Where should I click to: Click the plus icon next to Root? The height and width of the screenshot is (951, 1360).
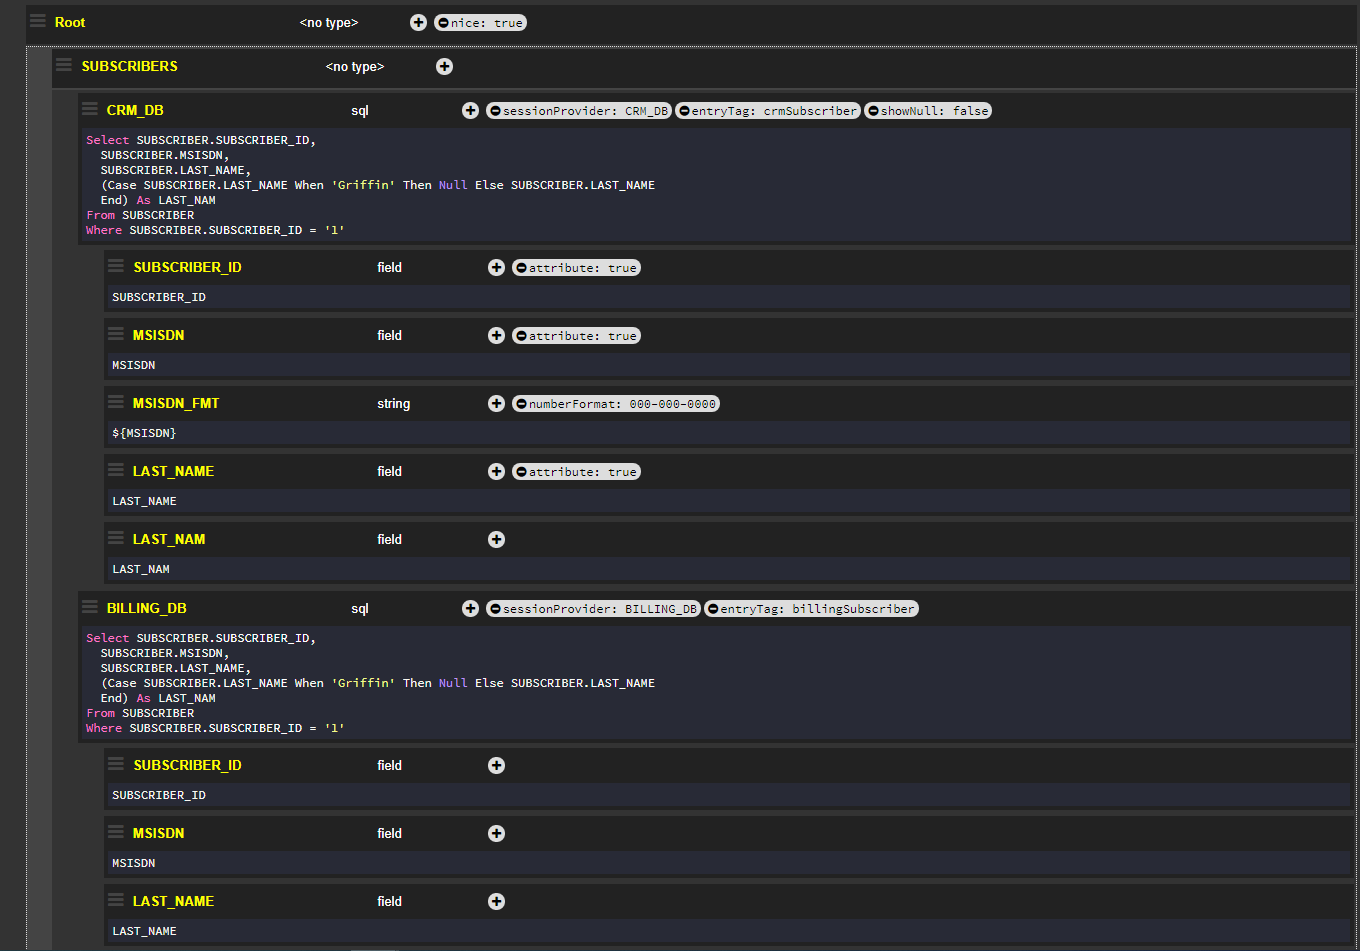[x=418, y=22]
